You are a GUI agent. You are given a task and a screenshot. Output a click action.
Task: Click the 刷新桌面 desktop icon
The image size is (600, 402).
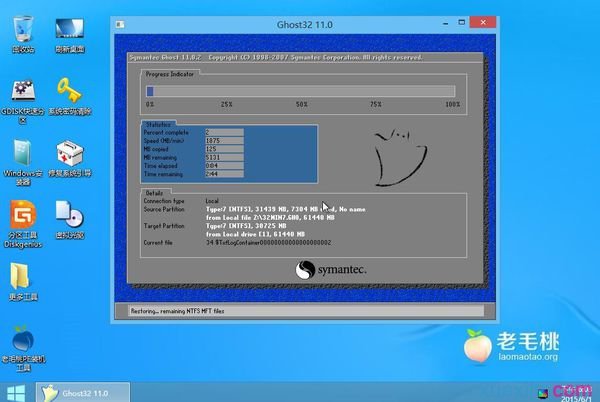tap(70, 34)
